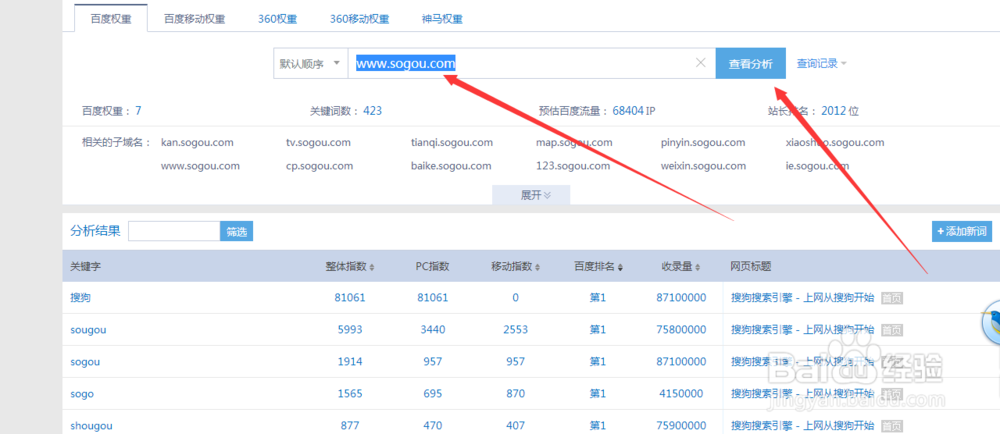The image size is (1000, 434).
Task: Open subdomain tianqi.sogou.com
Action: pos(452,142)
